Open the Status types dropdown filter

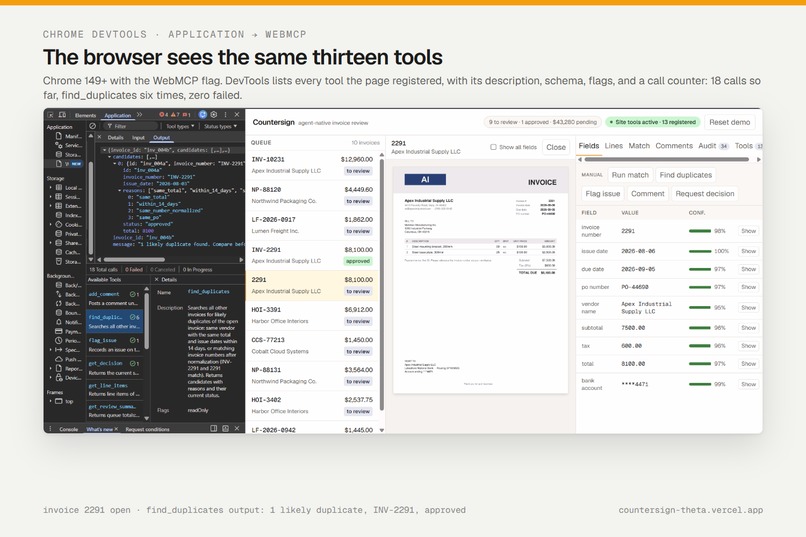click(x=221, y=126)
